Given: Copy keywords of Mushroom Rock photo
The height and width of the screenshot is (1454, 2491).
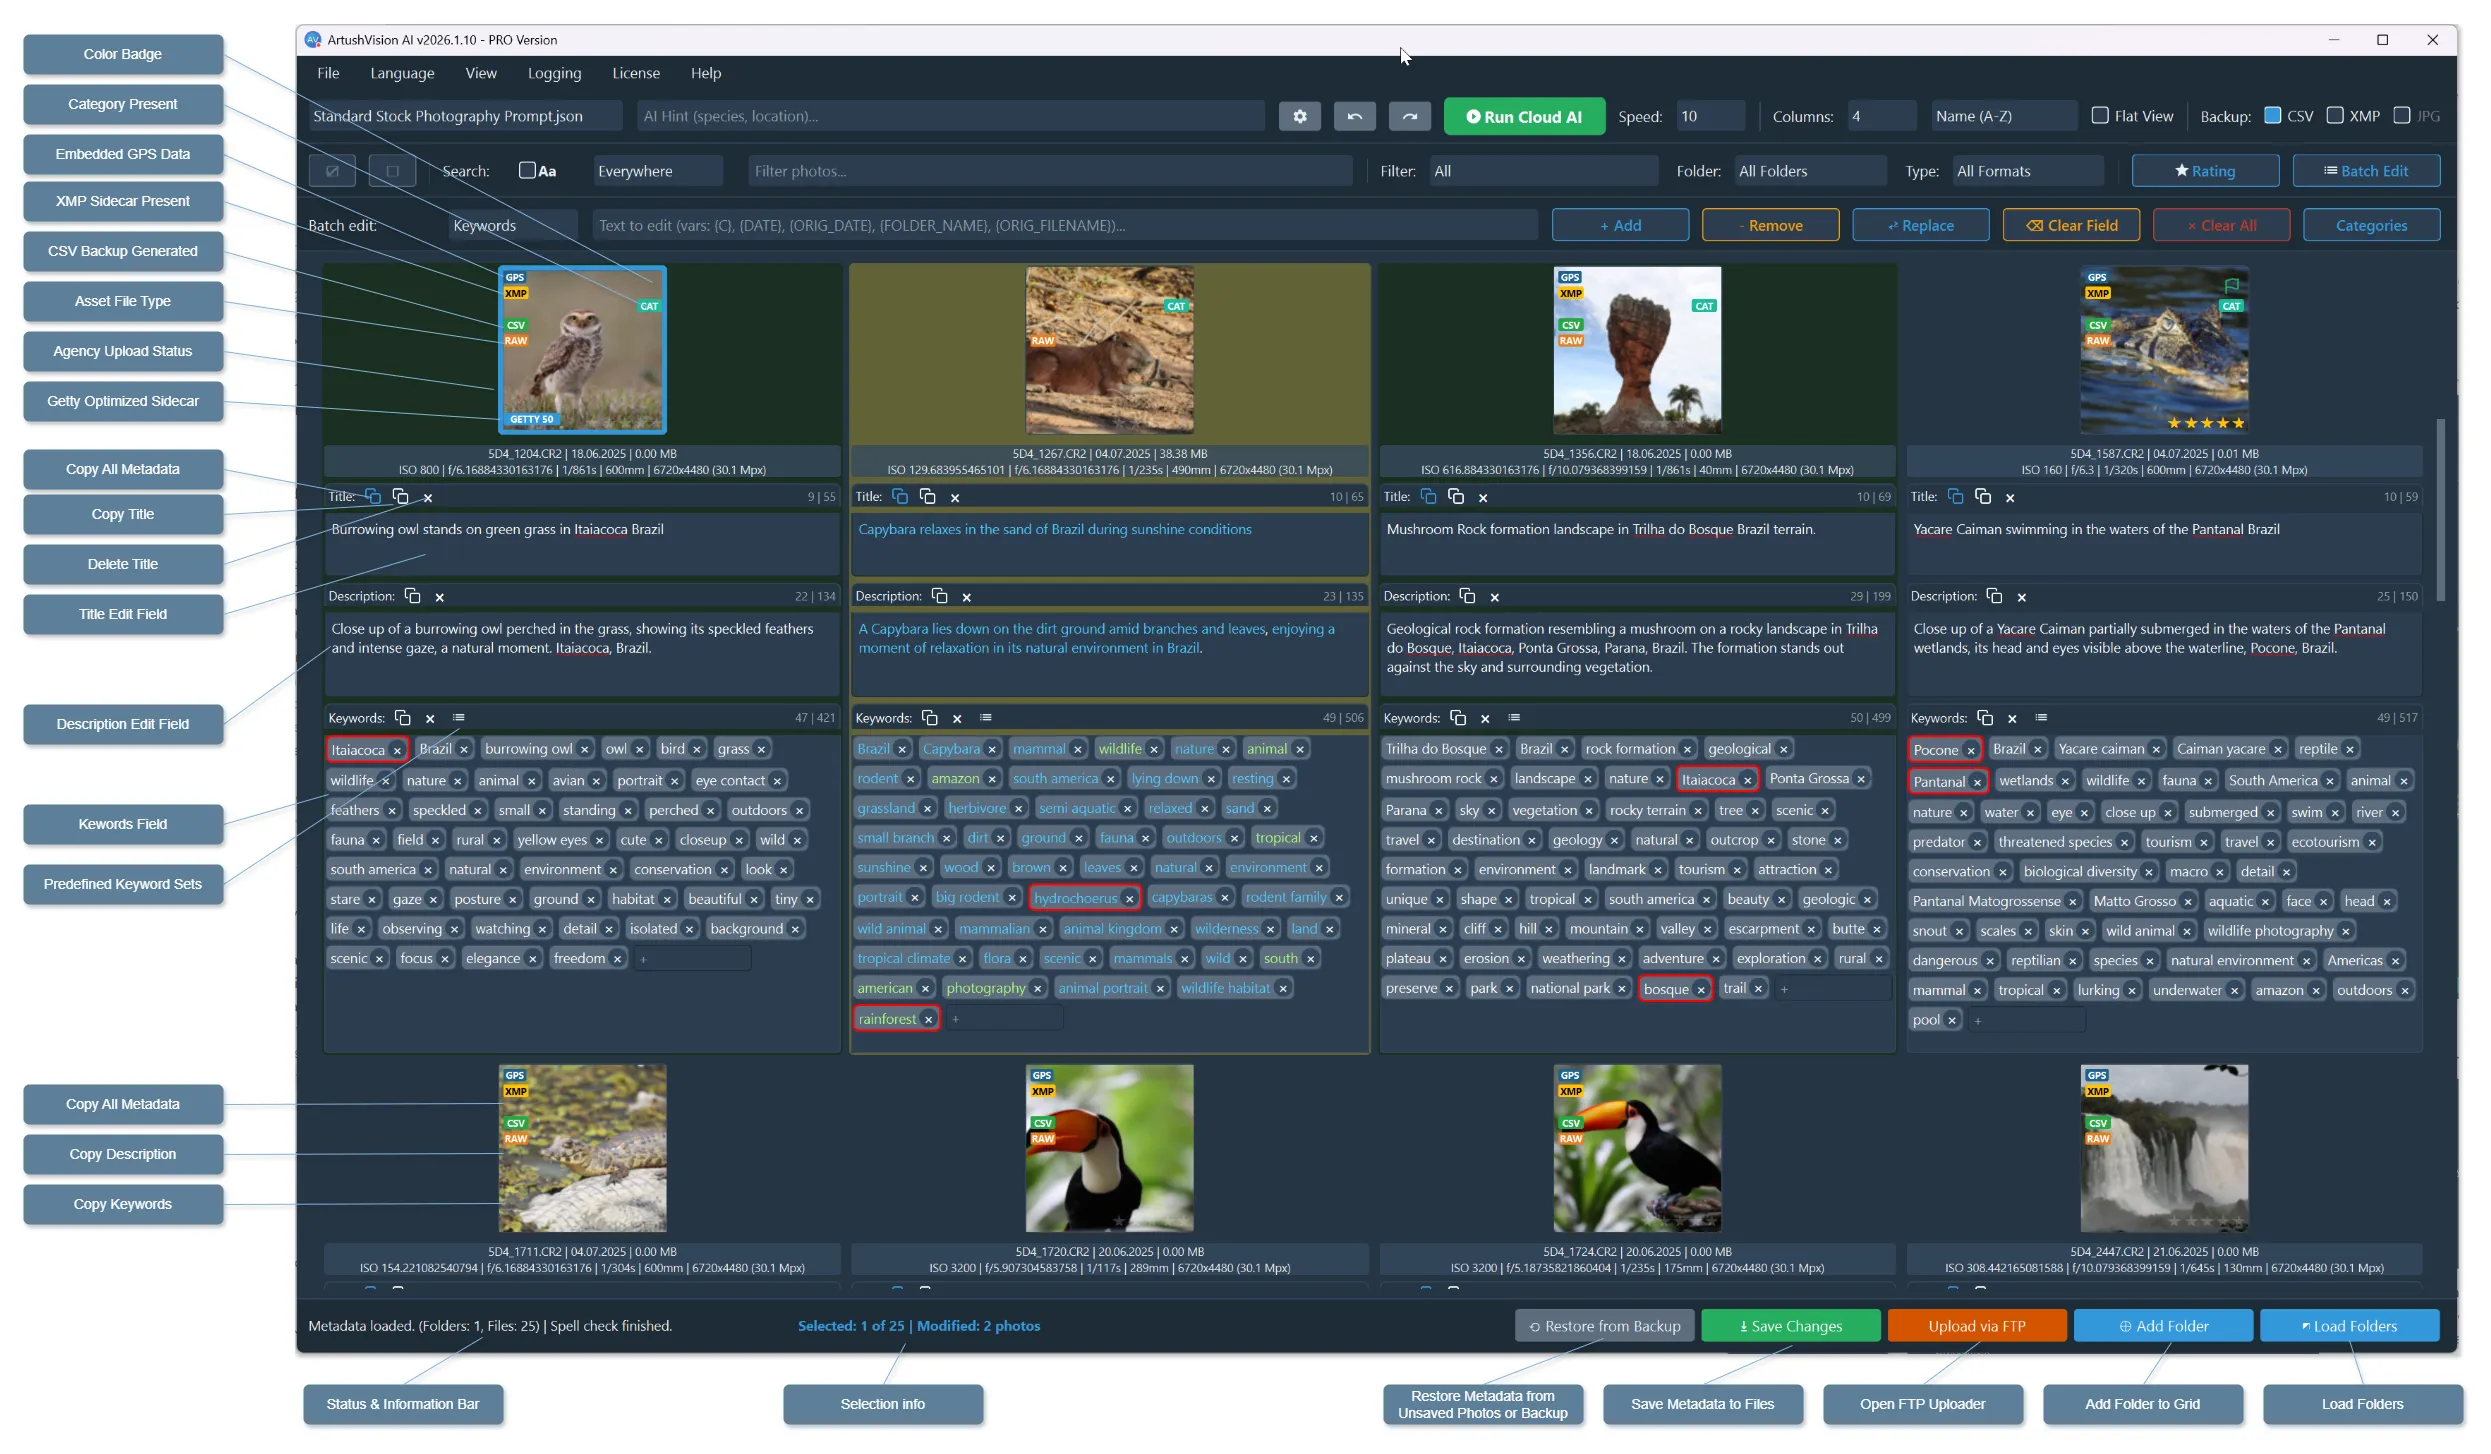Looking at the screenshot, I should [x=1457, y=717].
